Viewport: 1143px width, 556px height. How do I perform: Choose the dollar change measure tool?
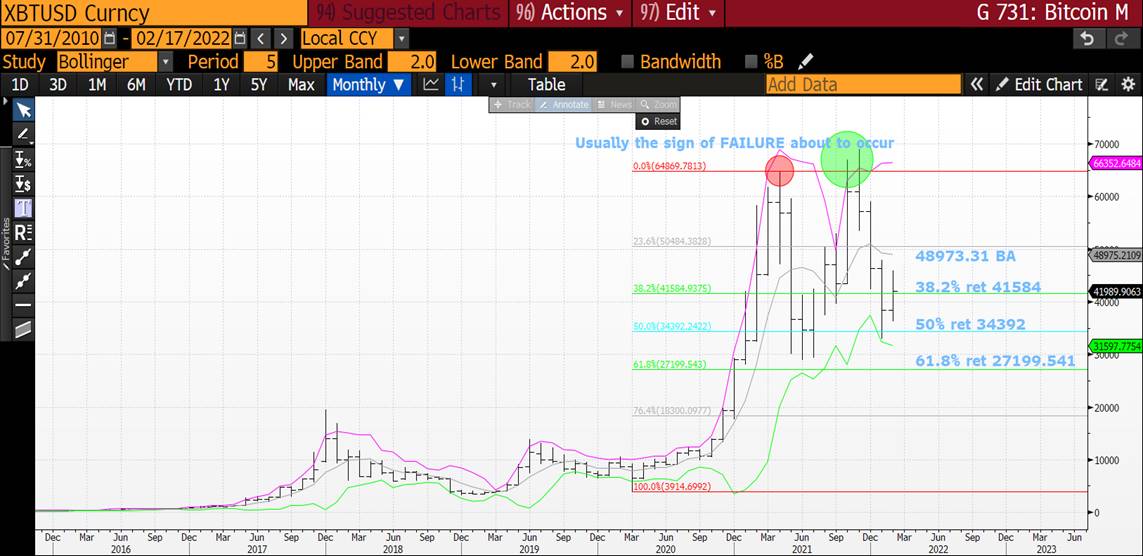point(23,184)
